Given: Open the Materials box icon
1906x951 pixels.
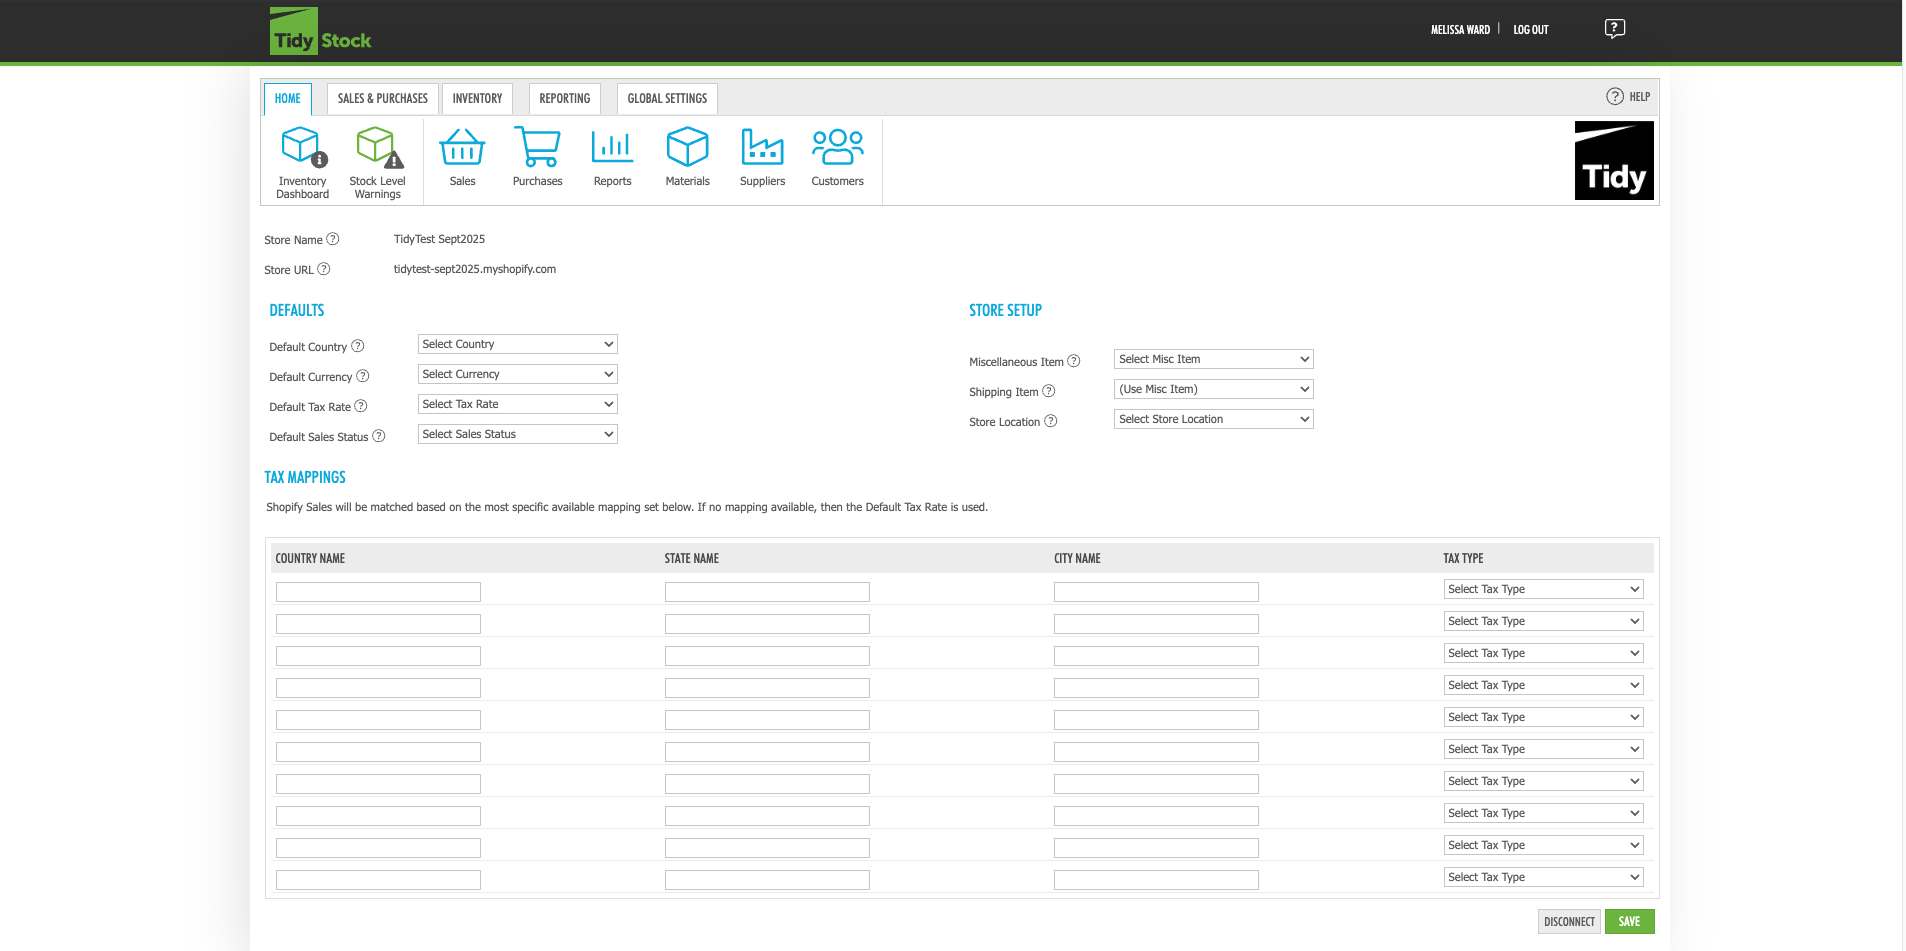Looking at the screenshot, I should pyautogui.click(x=687, y=147).
